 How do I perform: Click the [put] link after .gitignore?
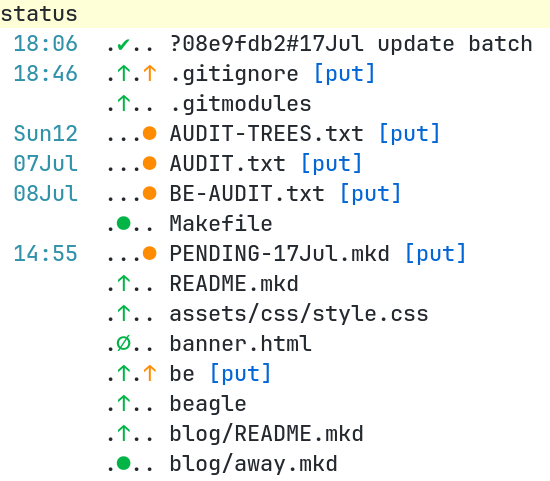(x=344, y=74)
